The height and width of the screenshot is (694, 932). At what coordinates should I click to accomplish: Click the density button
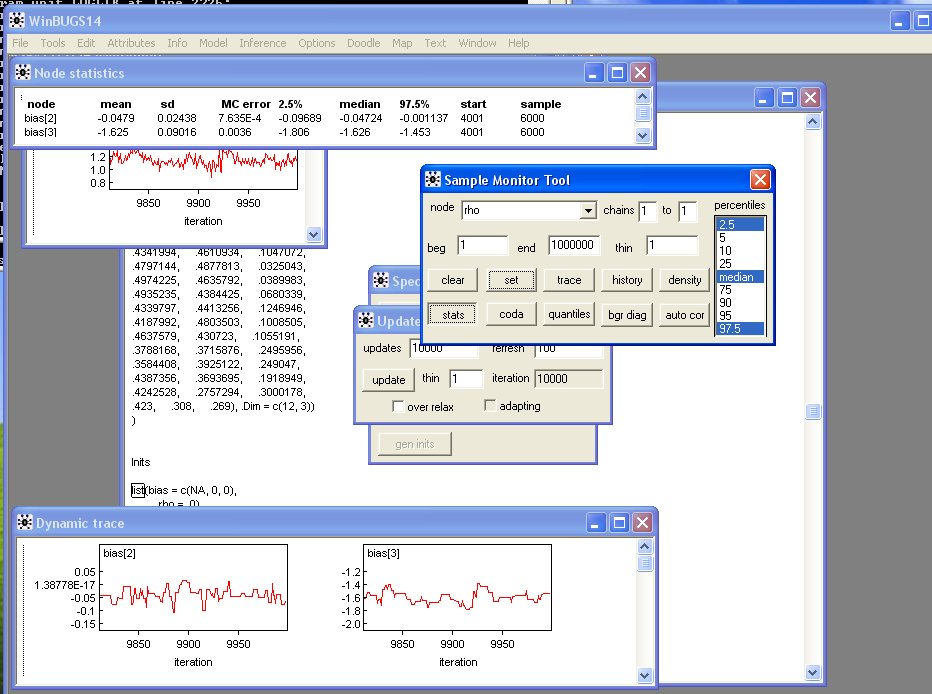pyautogui.click(x=684, y=280)
